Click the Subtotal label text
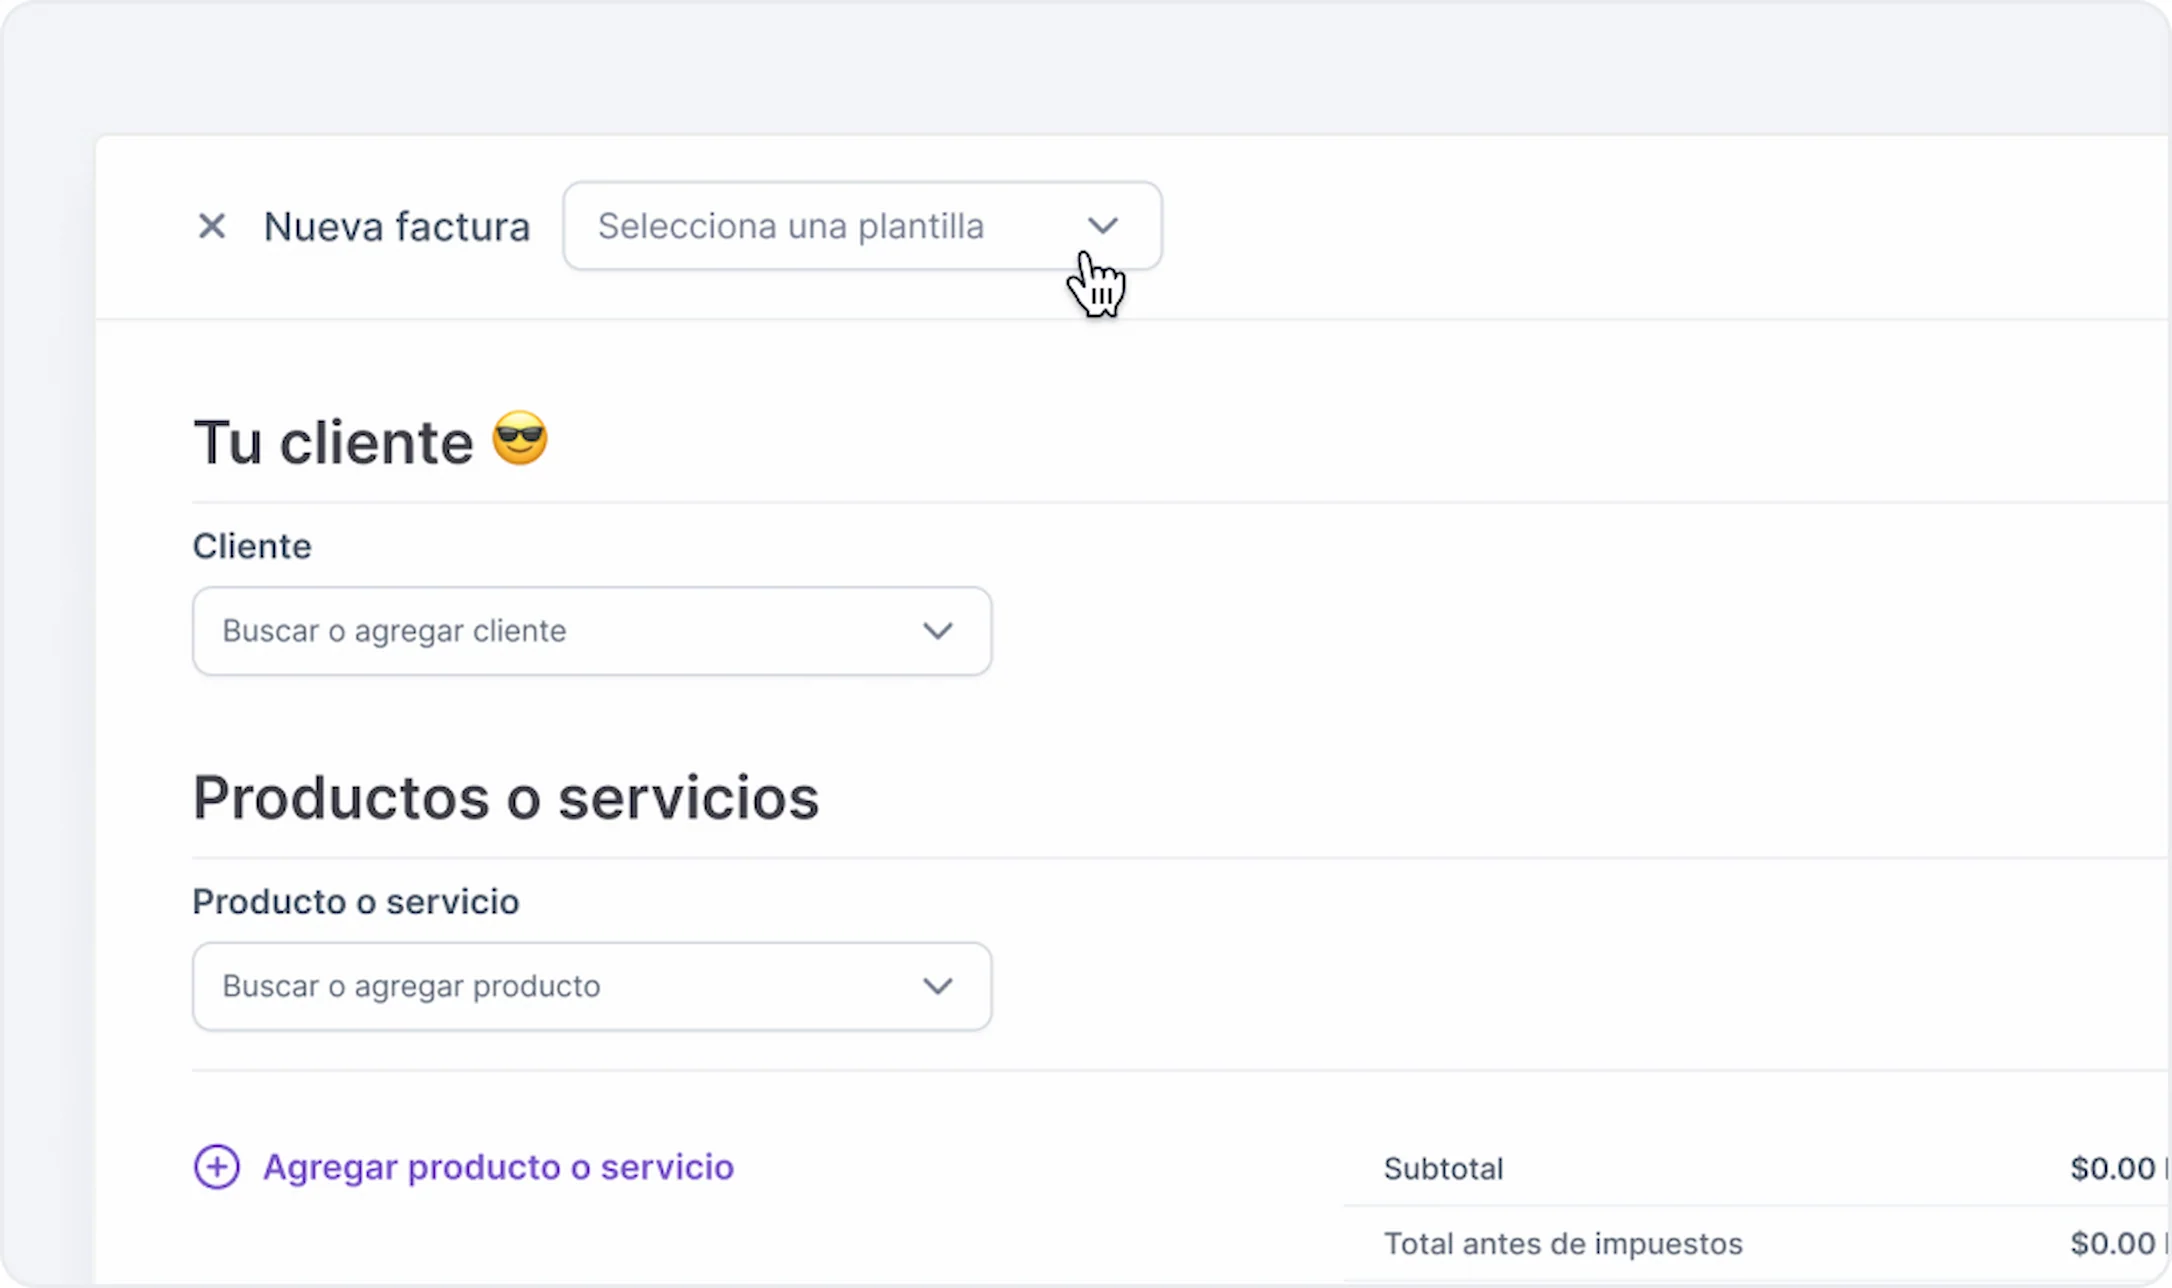 pos(1443,1167)
